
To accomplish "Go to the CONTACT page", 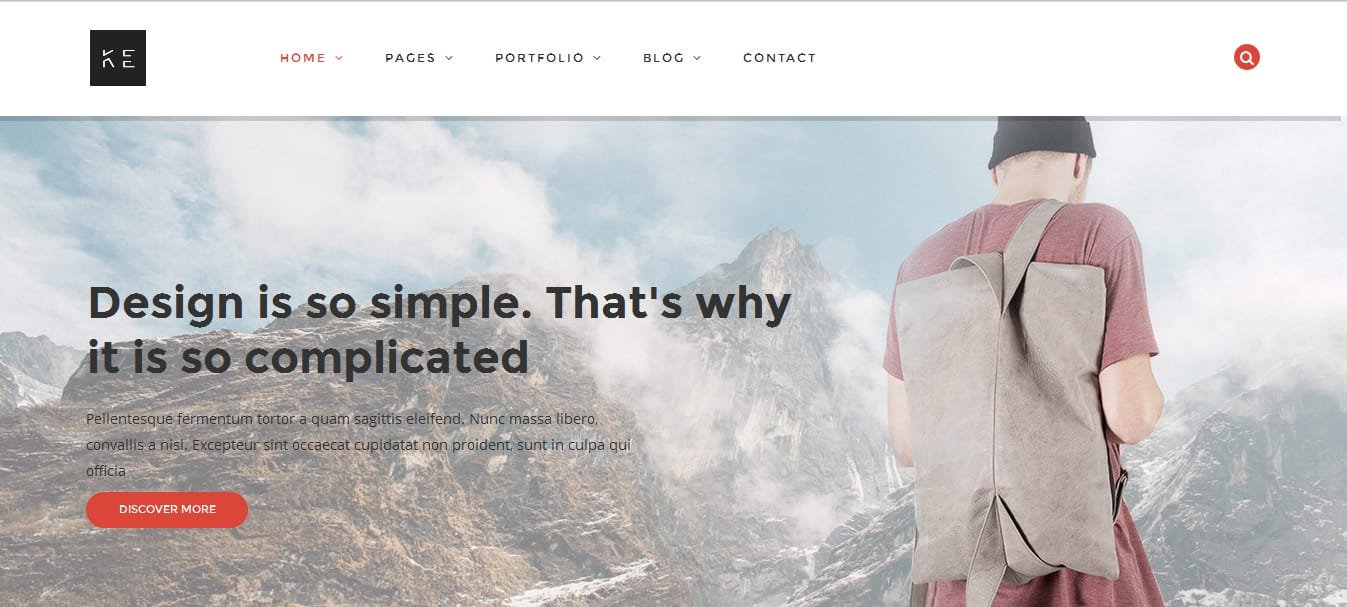I will [779, 58].
